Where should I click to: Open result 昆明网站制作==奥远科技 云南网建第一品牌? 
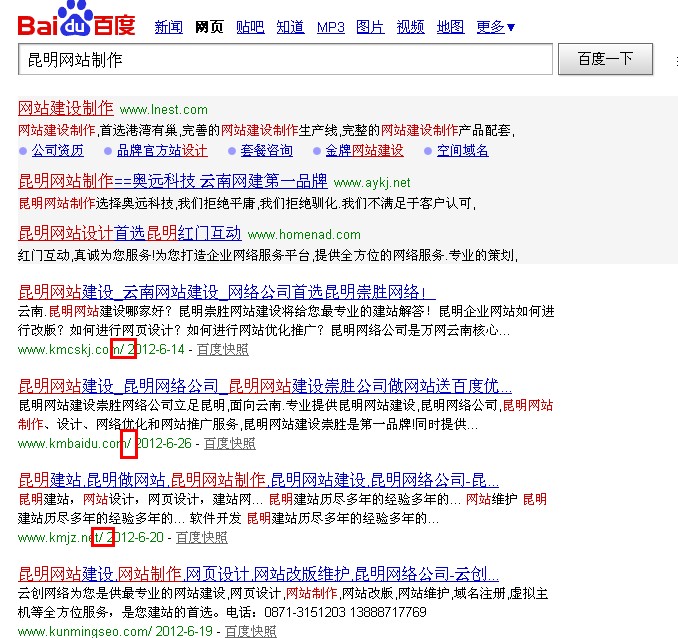point(173,181)
